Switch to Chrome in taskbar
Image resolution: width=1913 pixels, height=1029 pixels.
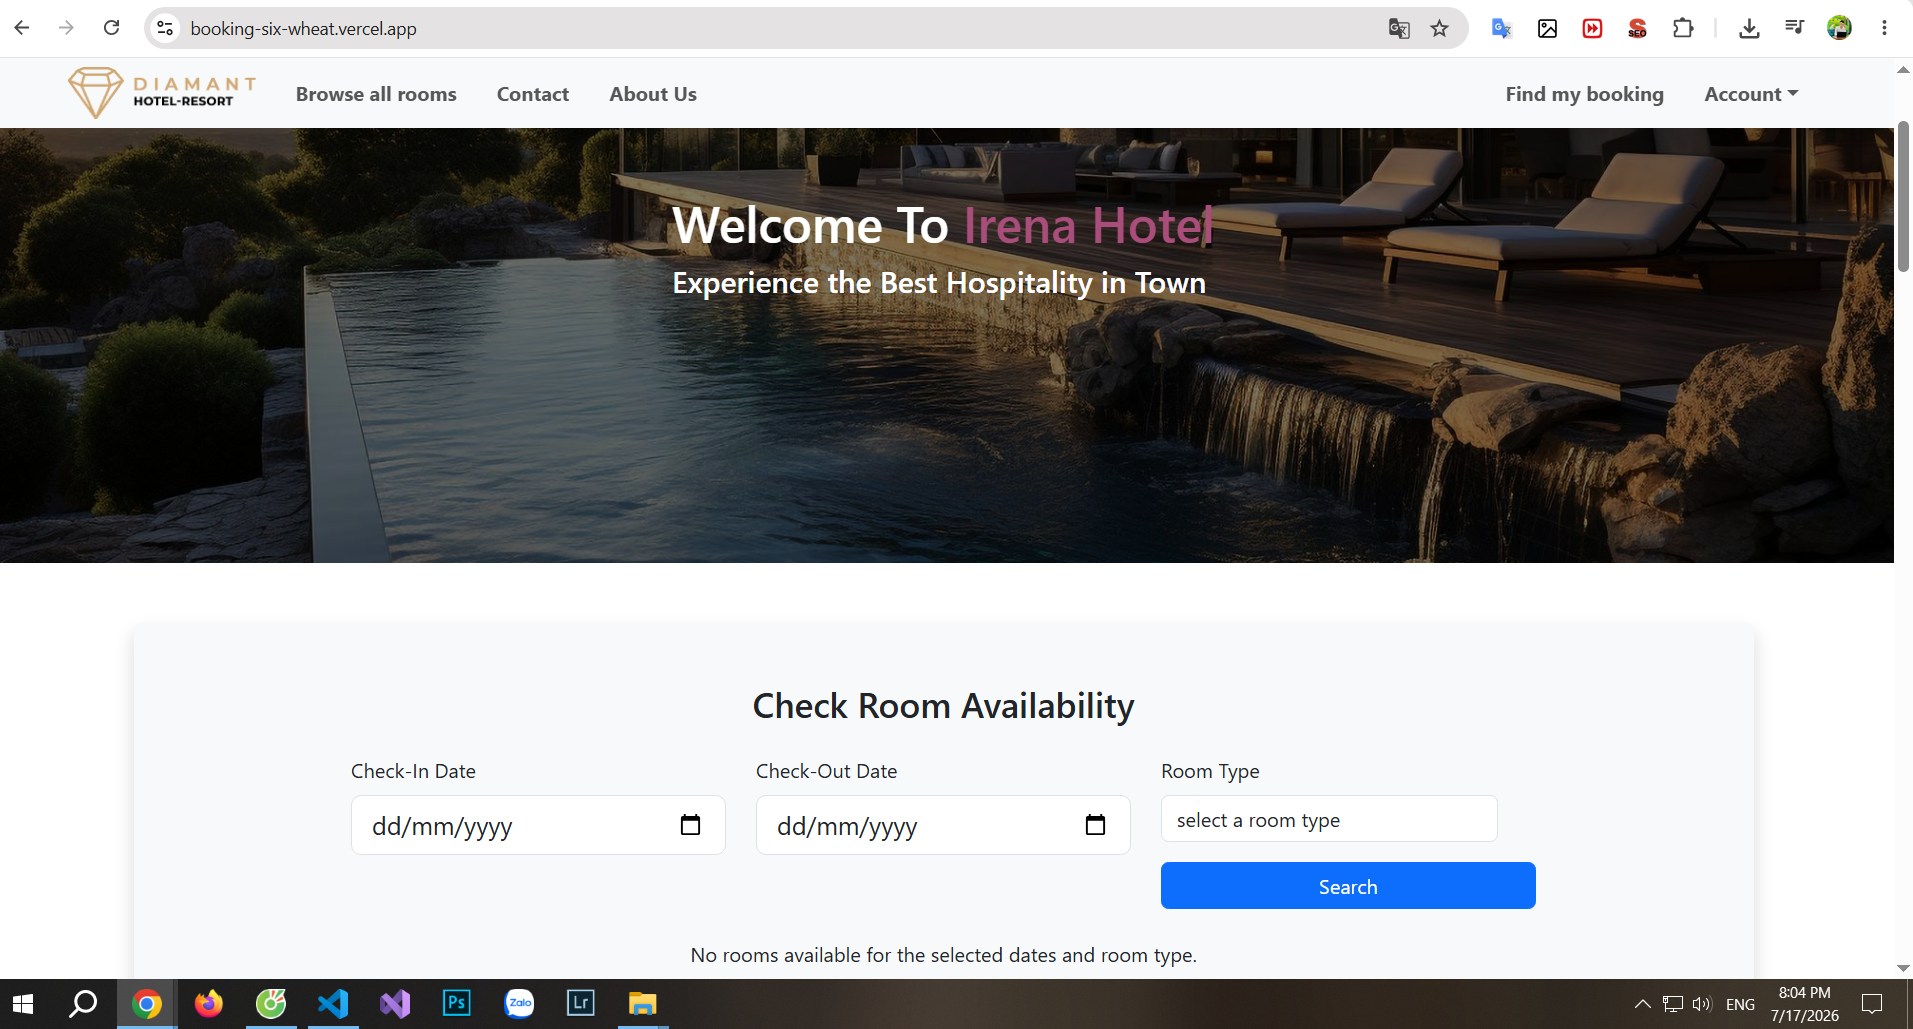pyautogui.click(x=147, y=1003)
